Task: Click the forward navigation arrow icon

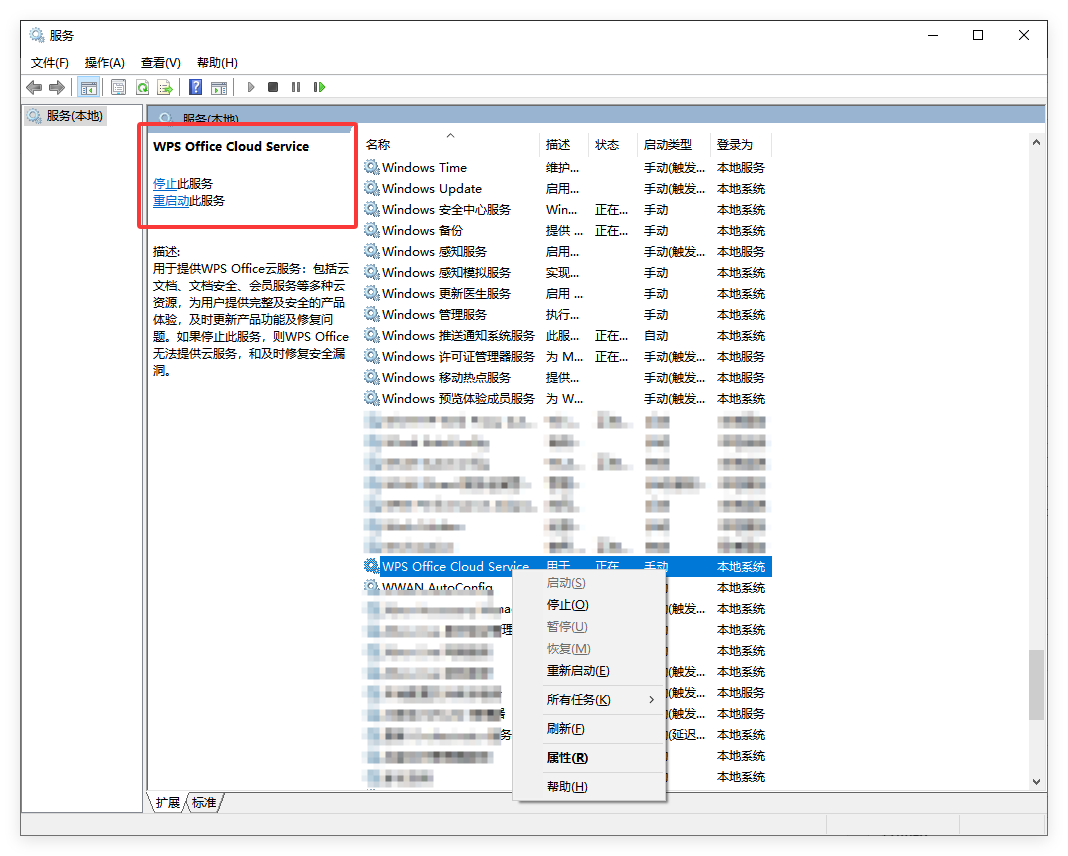Action: click(58, 87)
